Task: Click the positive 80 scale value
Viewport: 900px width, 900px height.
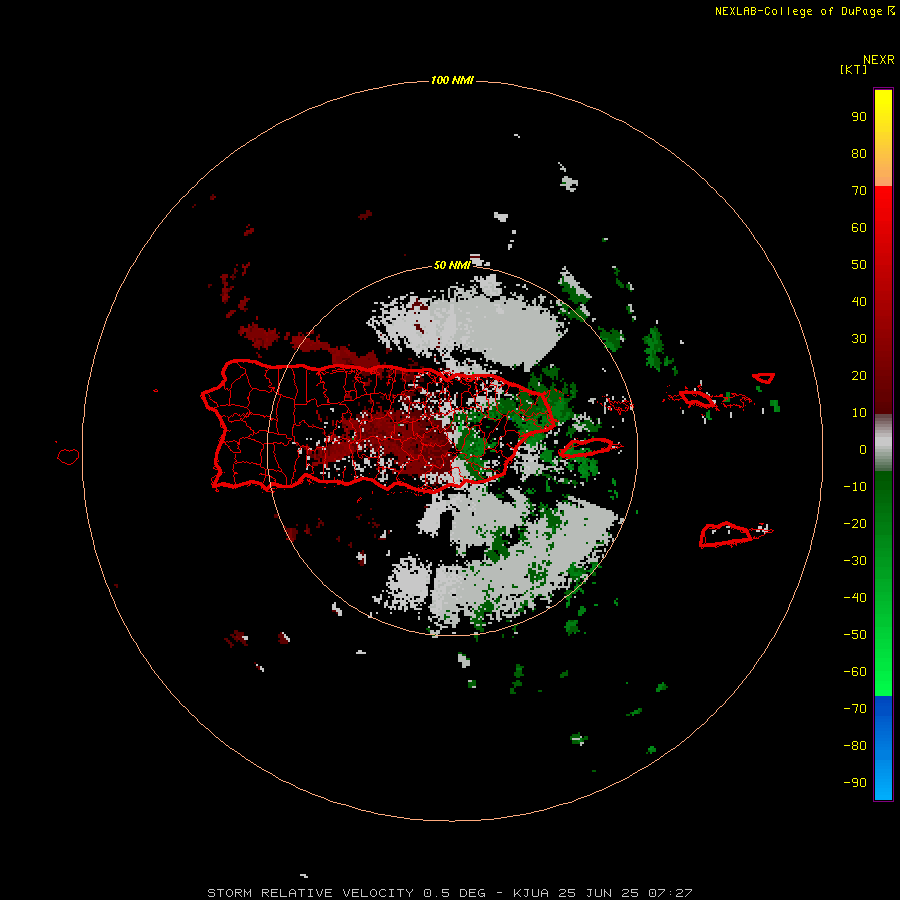Action: [x=859, y=153]
